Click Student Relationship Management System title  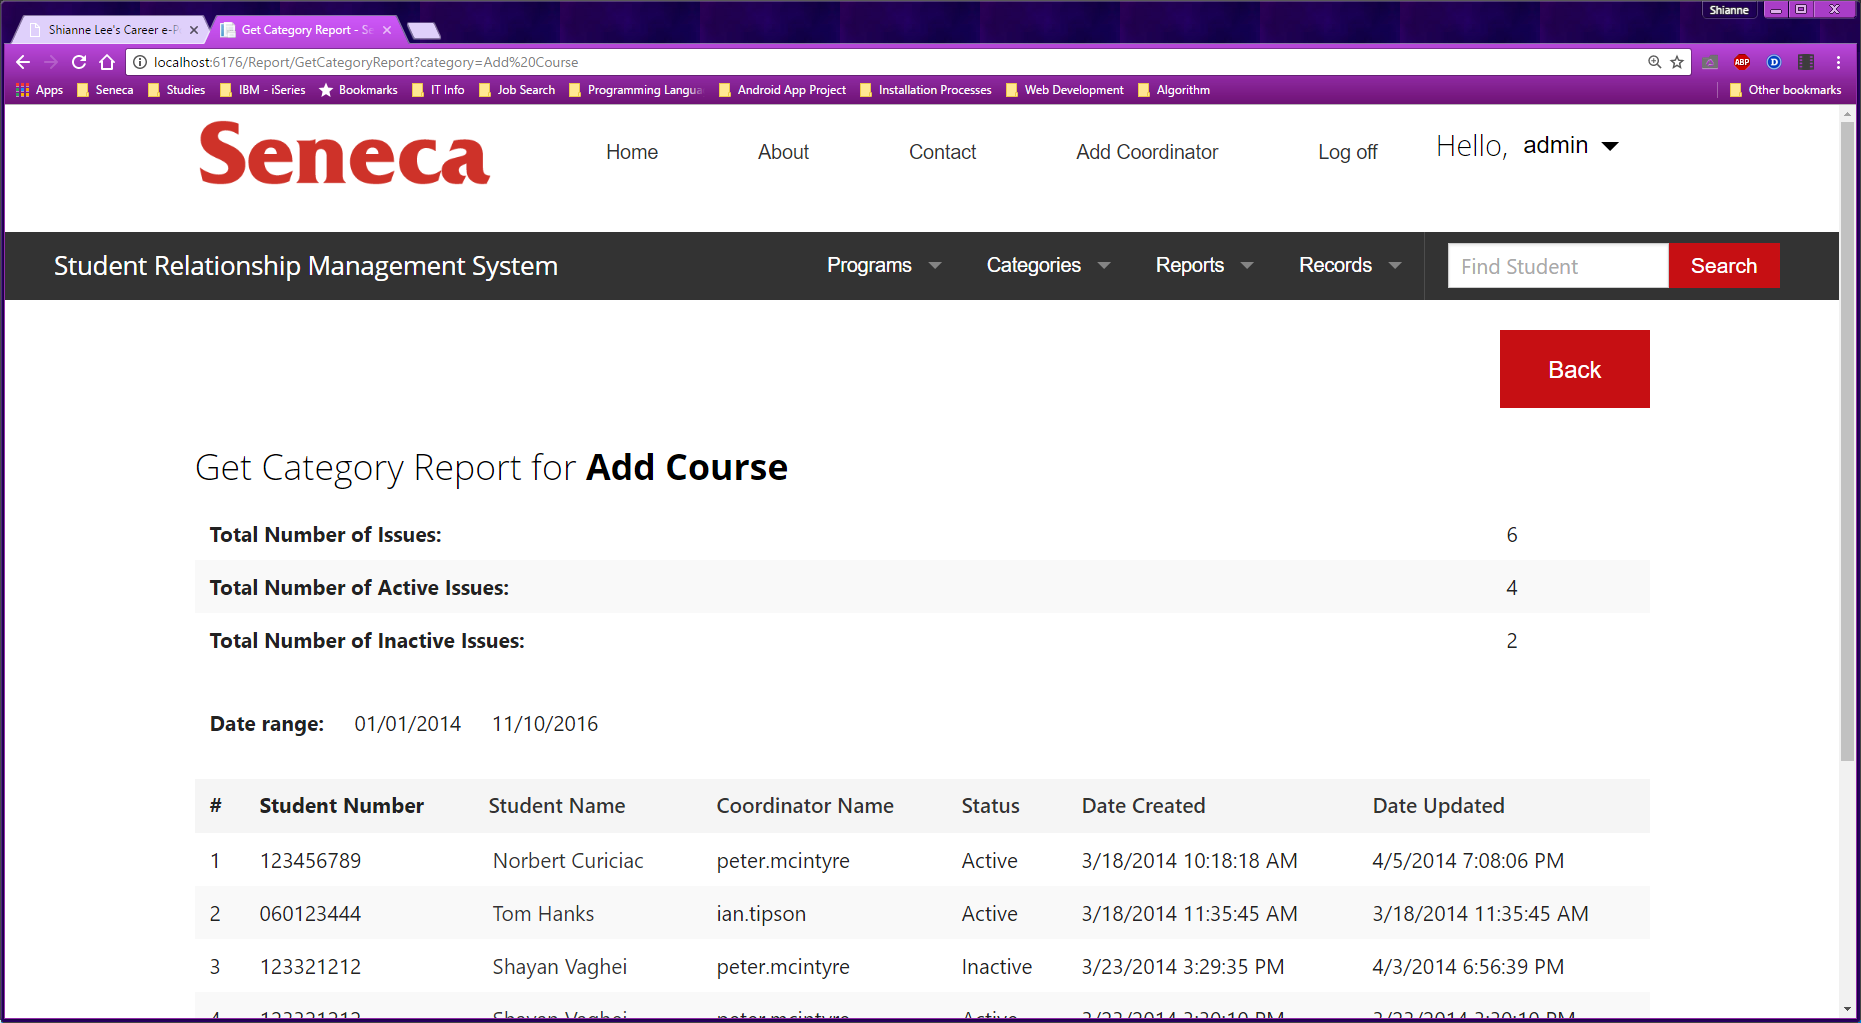pyautogui.click(x=306, y=266)
